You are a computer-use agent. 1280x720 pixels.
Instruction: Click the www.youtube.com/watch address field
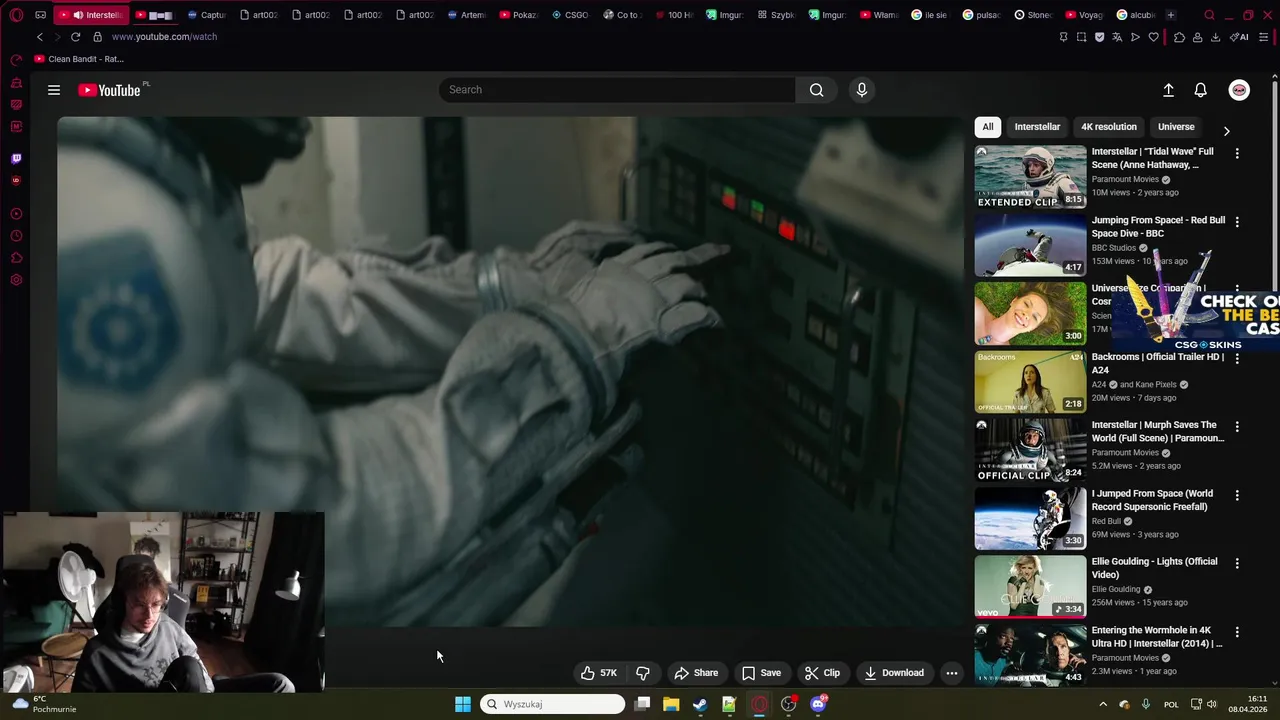pyautogui.click(x=164, y=37)
